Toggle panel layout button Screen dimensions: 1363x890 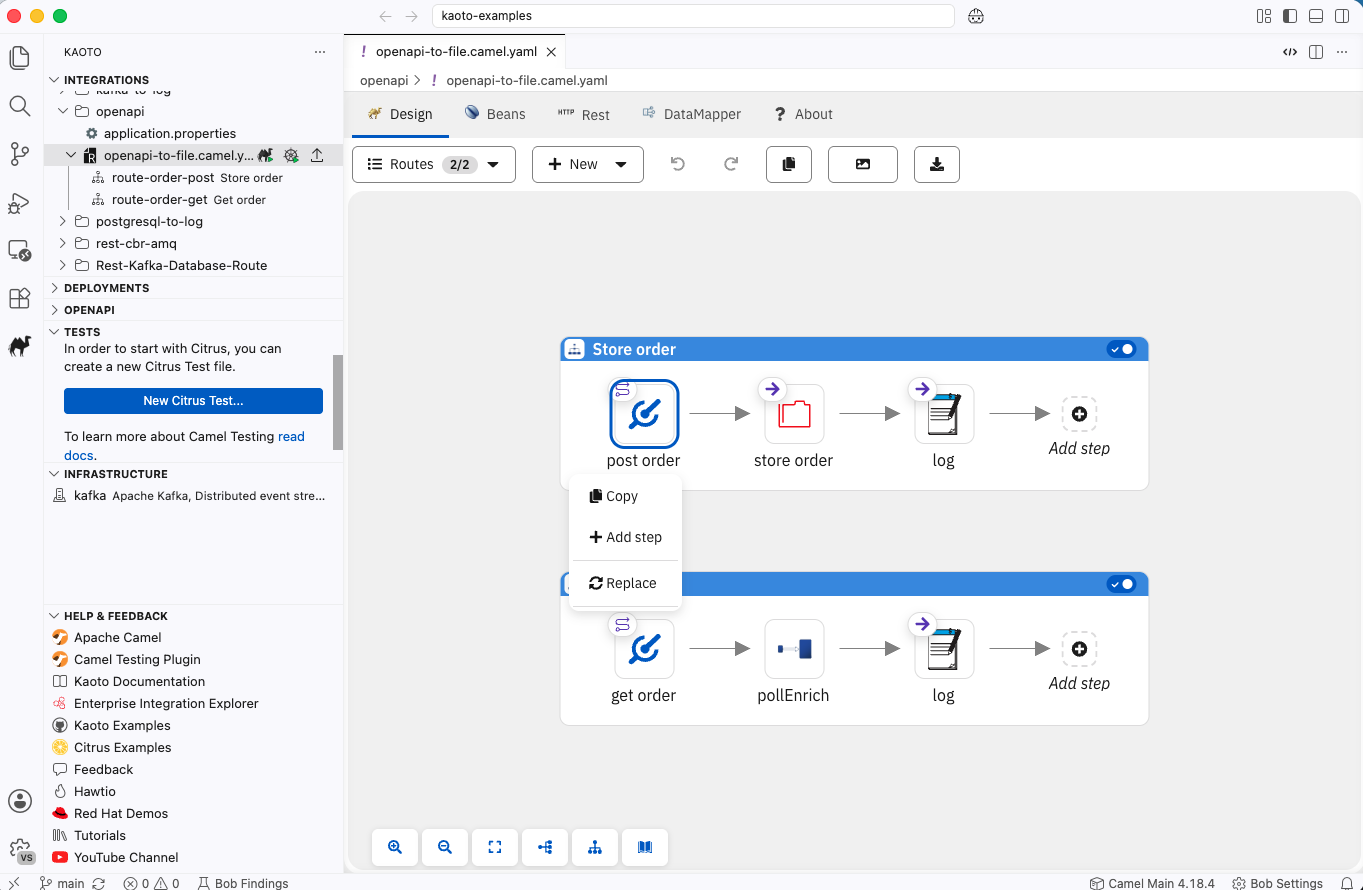click(1316, 16)
